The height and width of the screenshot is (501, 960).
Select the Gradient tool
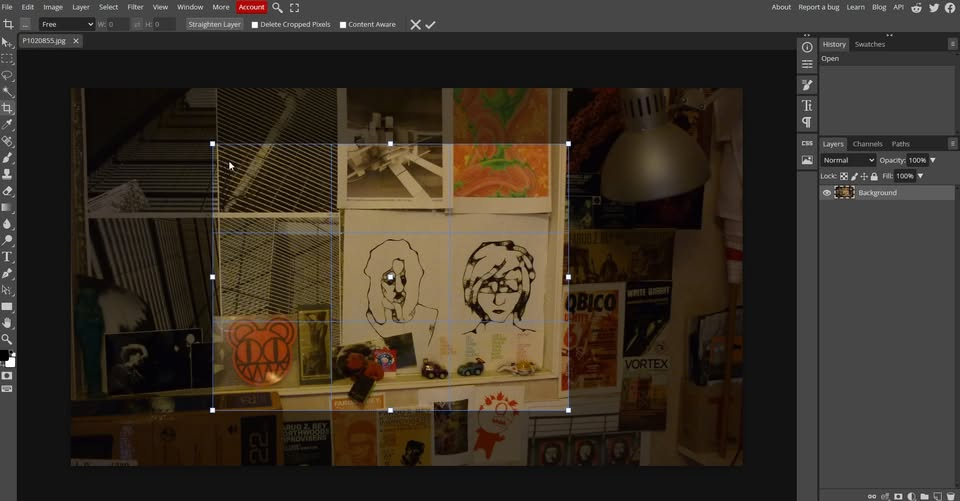(7, 208)
